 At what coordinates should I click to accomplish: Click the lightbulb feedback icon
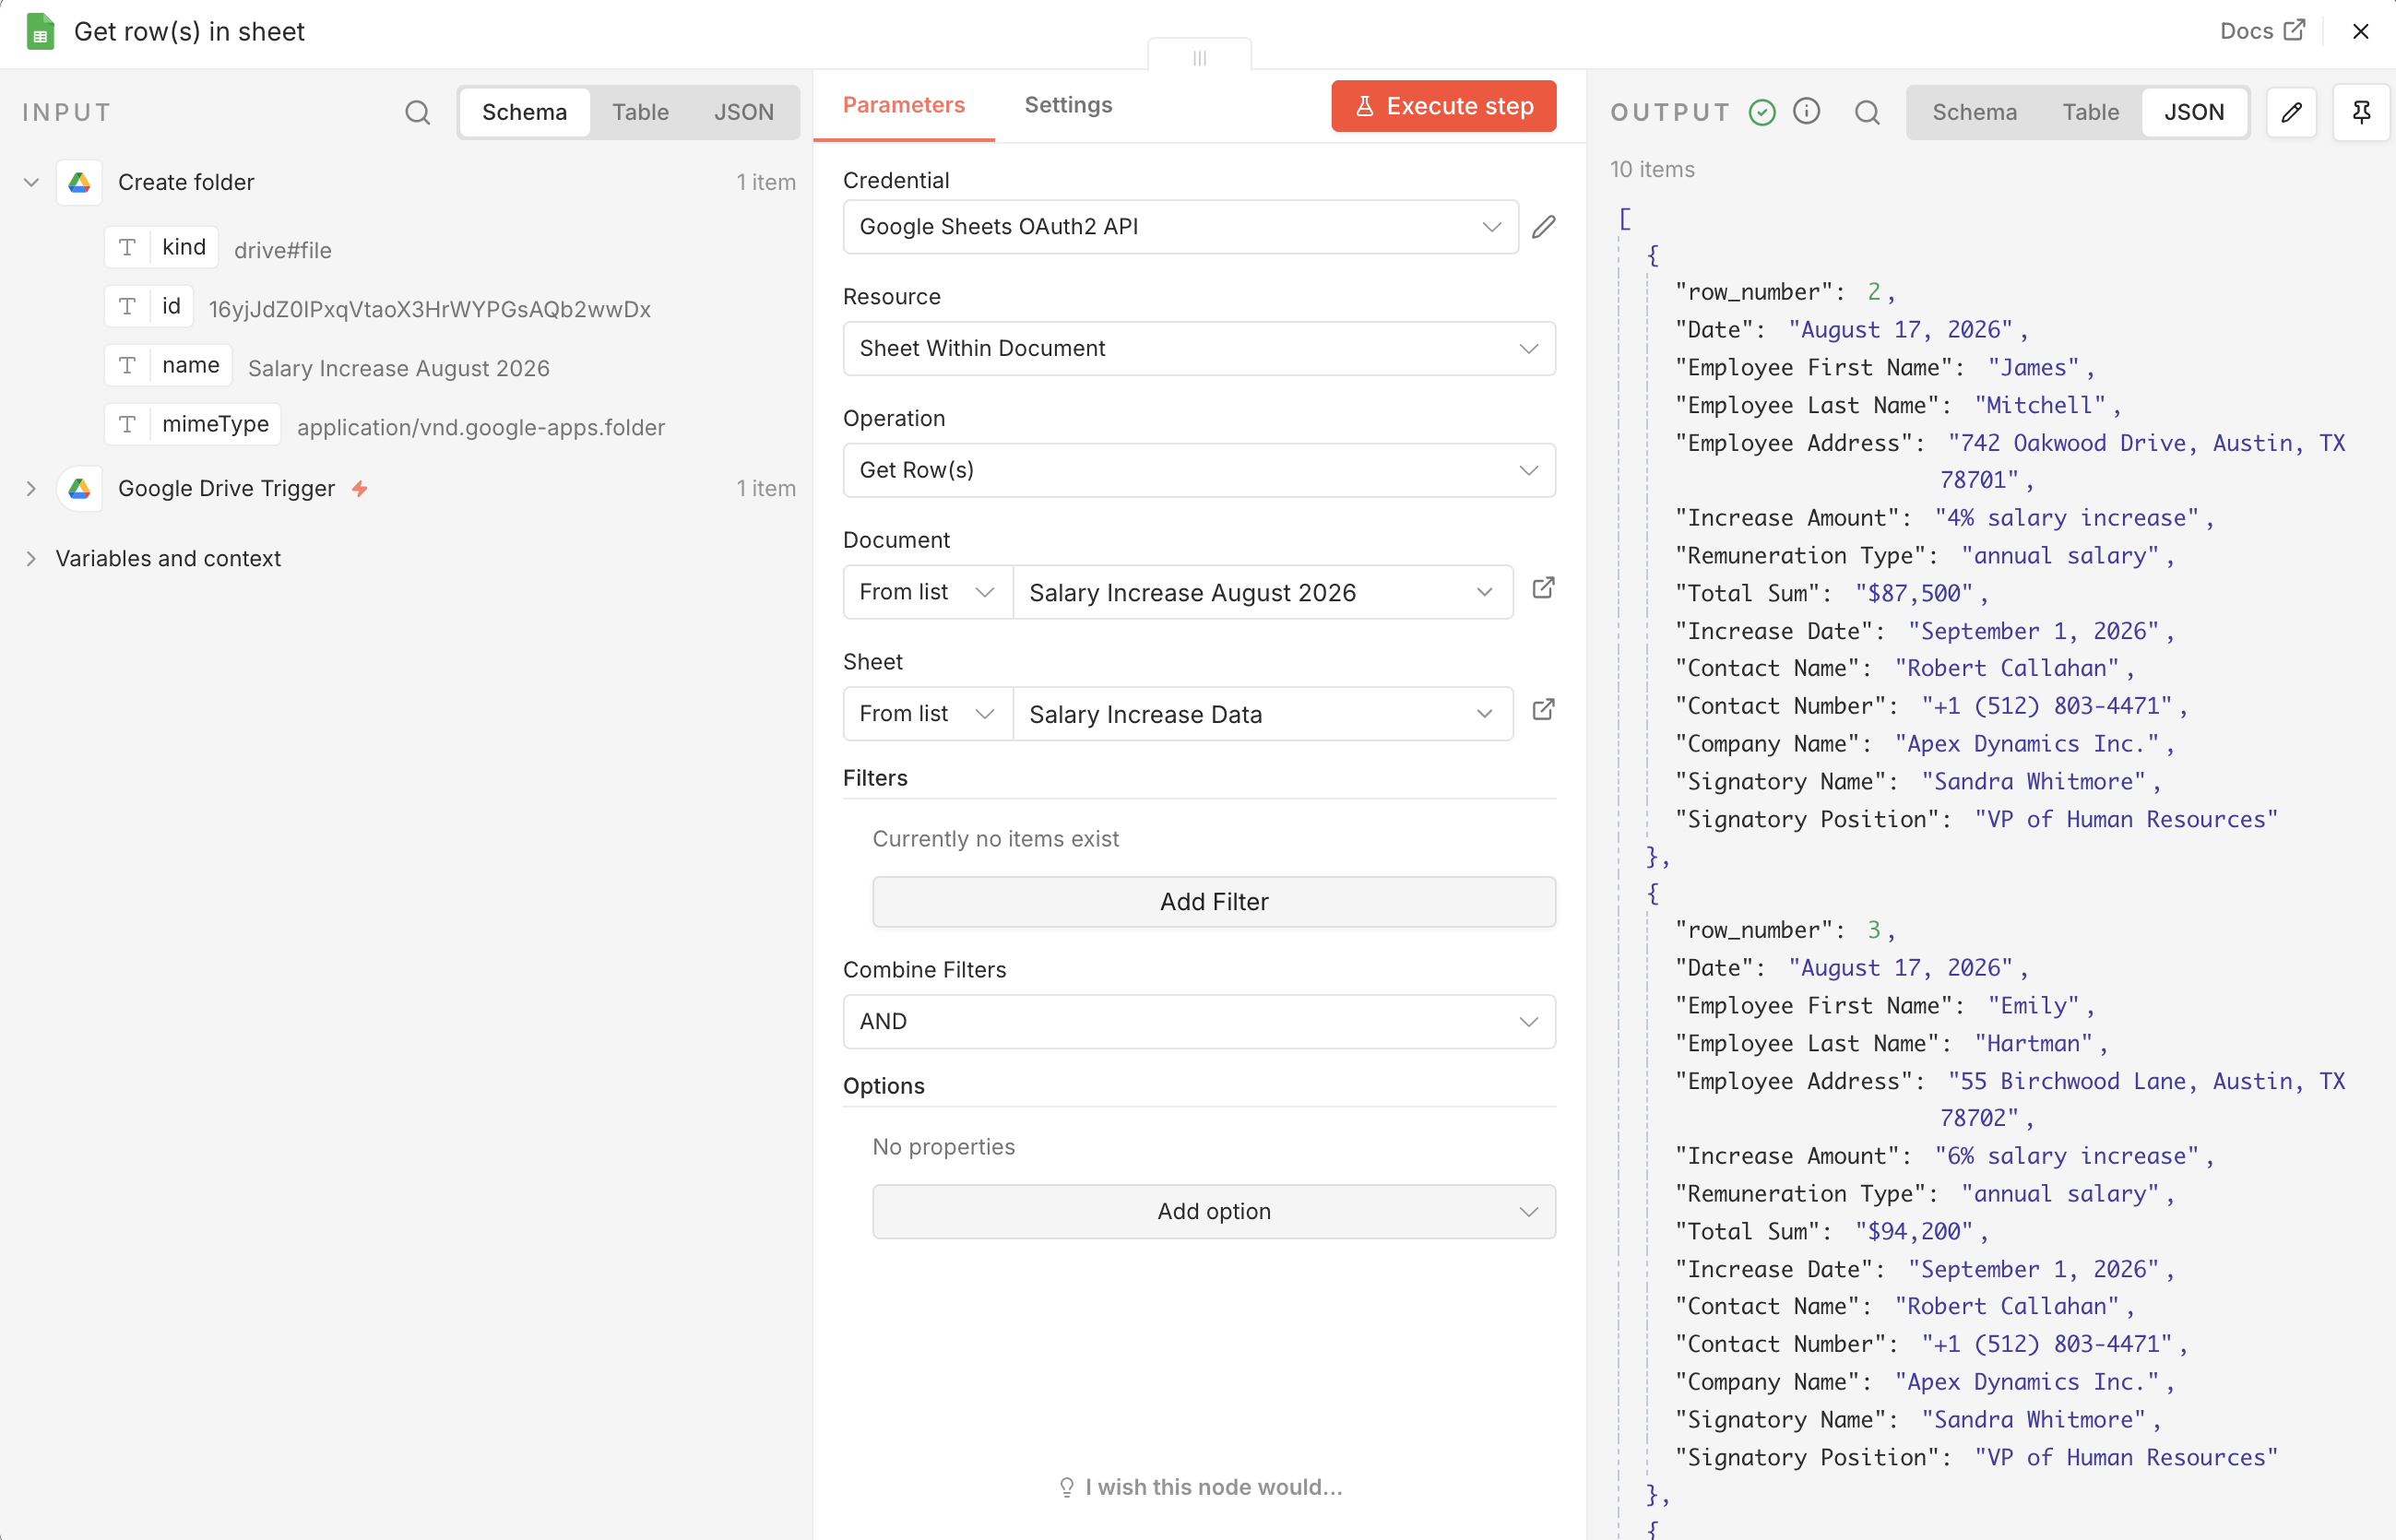tap(1066, 1487)
